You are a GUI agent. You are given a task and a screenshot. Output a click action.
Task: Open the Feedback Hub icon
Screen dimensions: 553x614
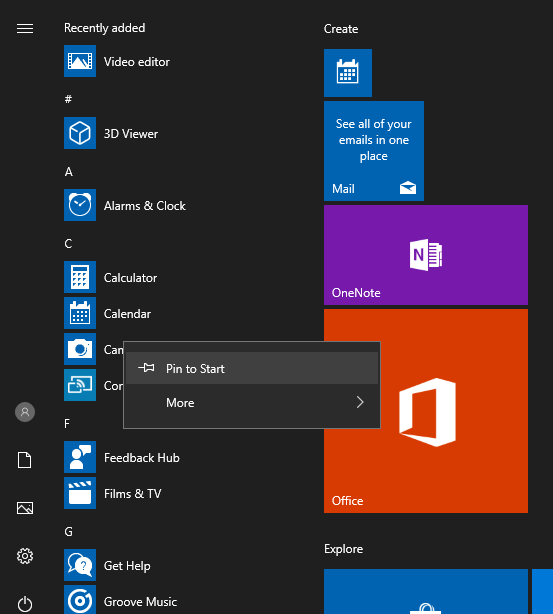coord(80,457)
